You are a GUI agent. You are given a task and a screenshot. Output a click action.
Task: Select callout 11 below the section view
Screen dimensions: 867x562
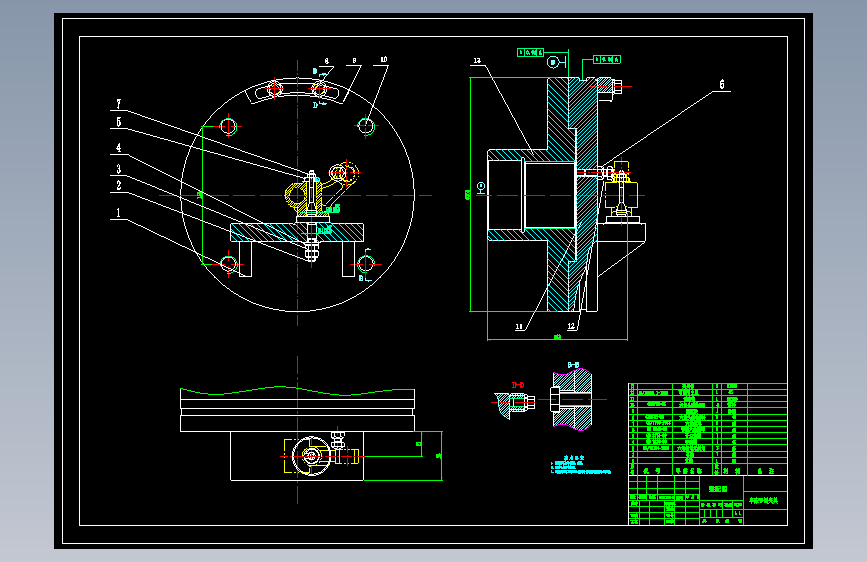pos(519,326)
